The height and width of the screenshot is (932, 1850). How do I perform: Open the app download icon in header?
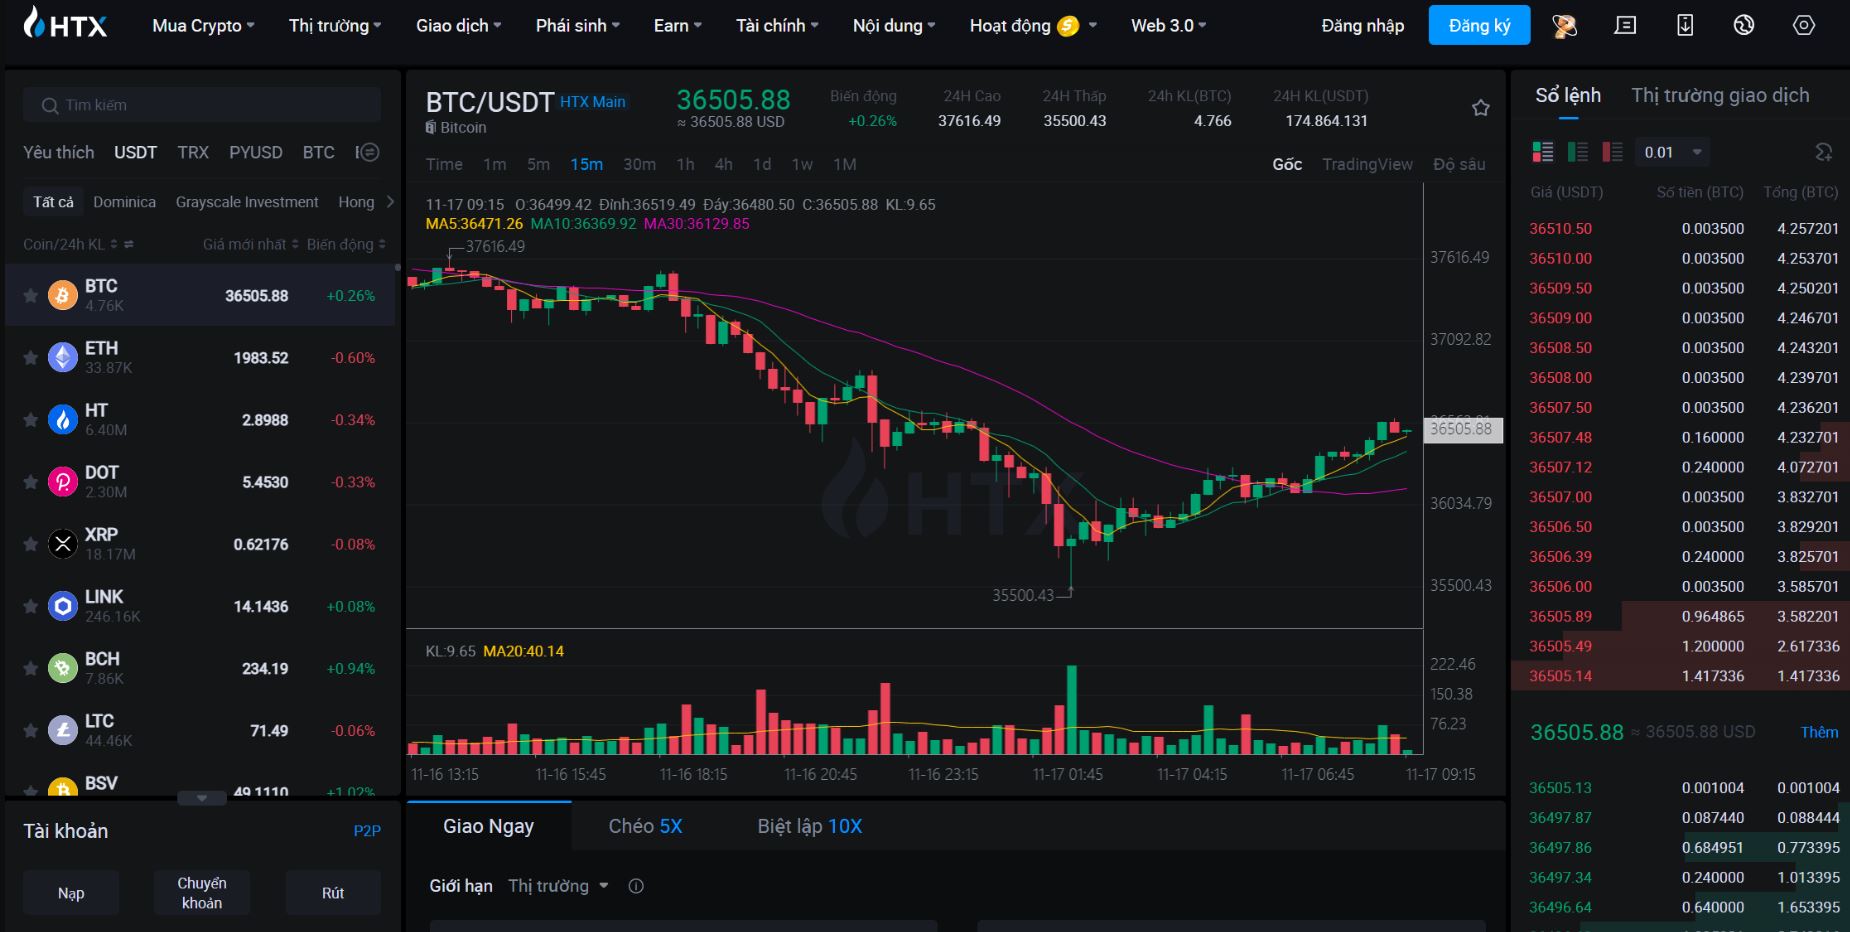1685,25
